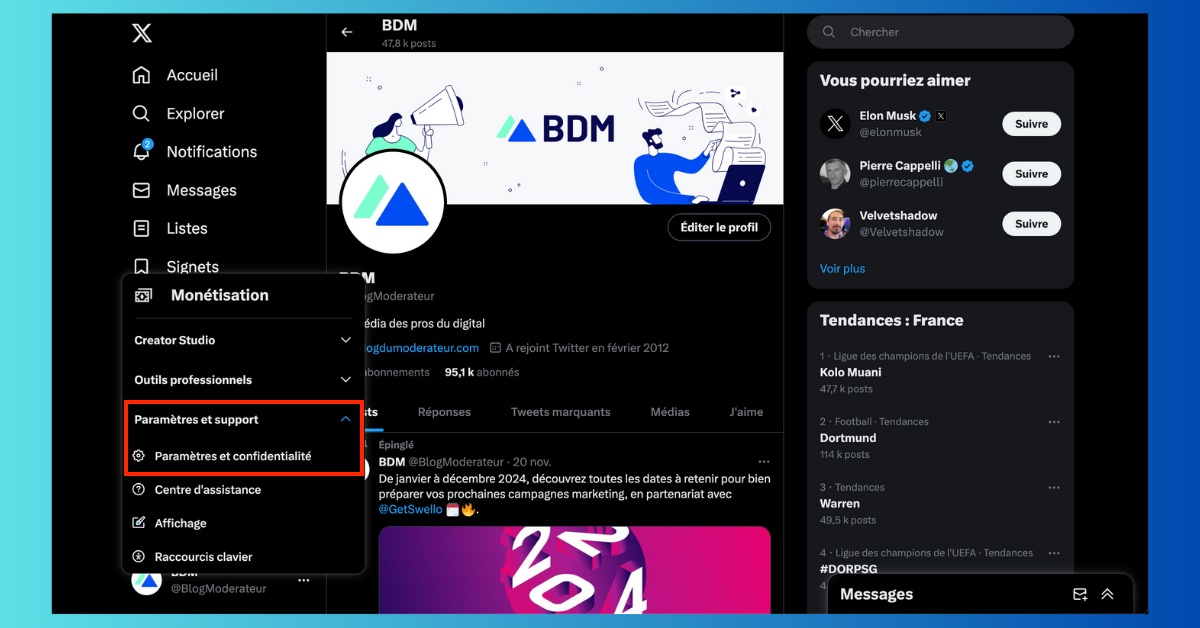The image size is (1200, 628).
Task: Click Notifications label in sidebar
Action: (212, 152)
